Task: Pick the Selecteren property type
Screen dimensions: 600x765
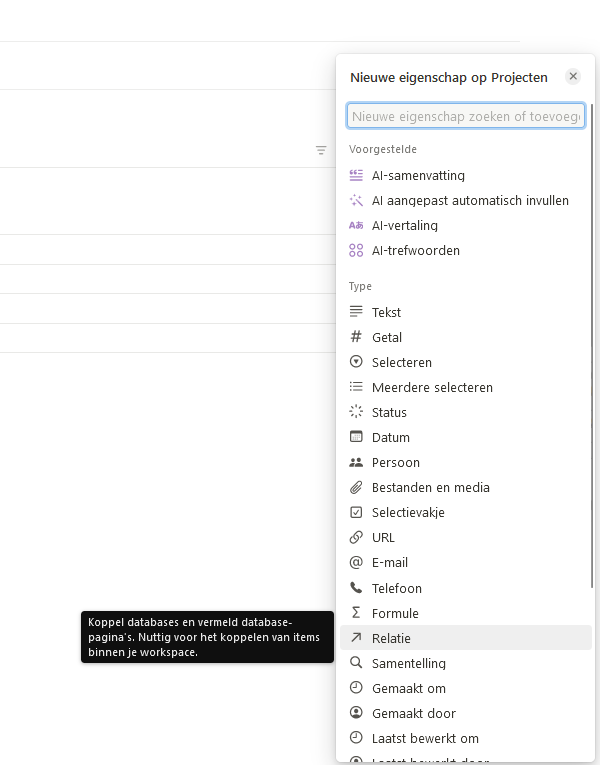Action: pyautogui.click(x=466, y=362)
